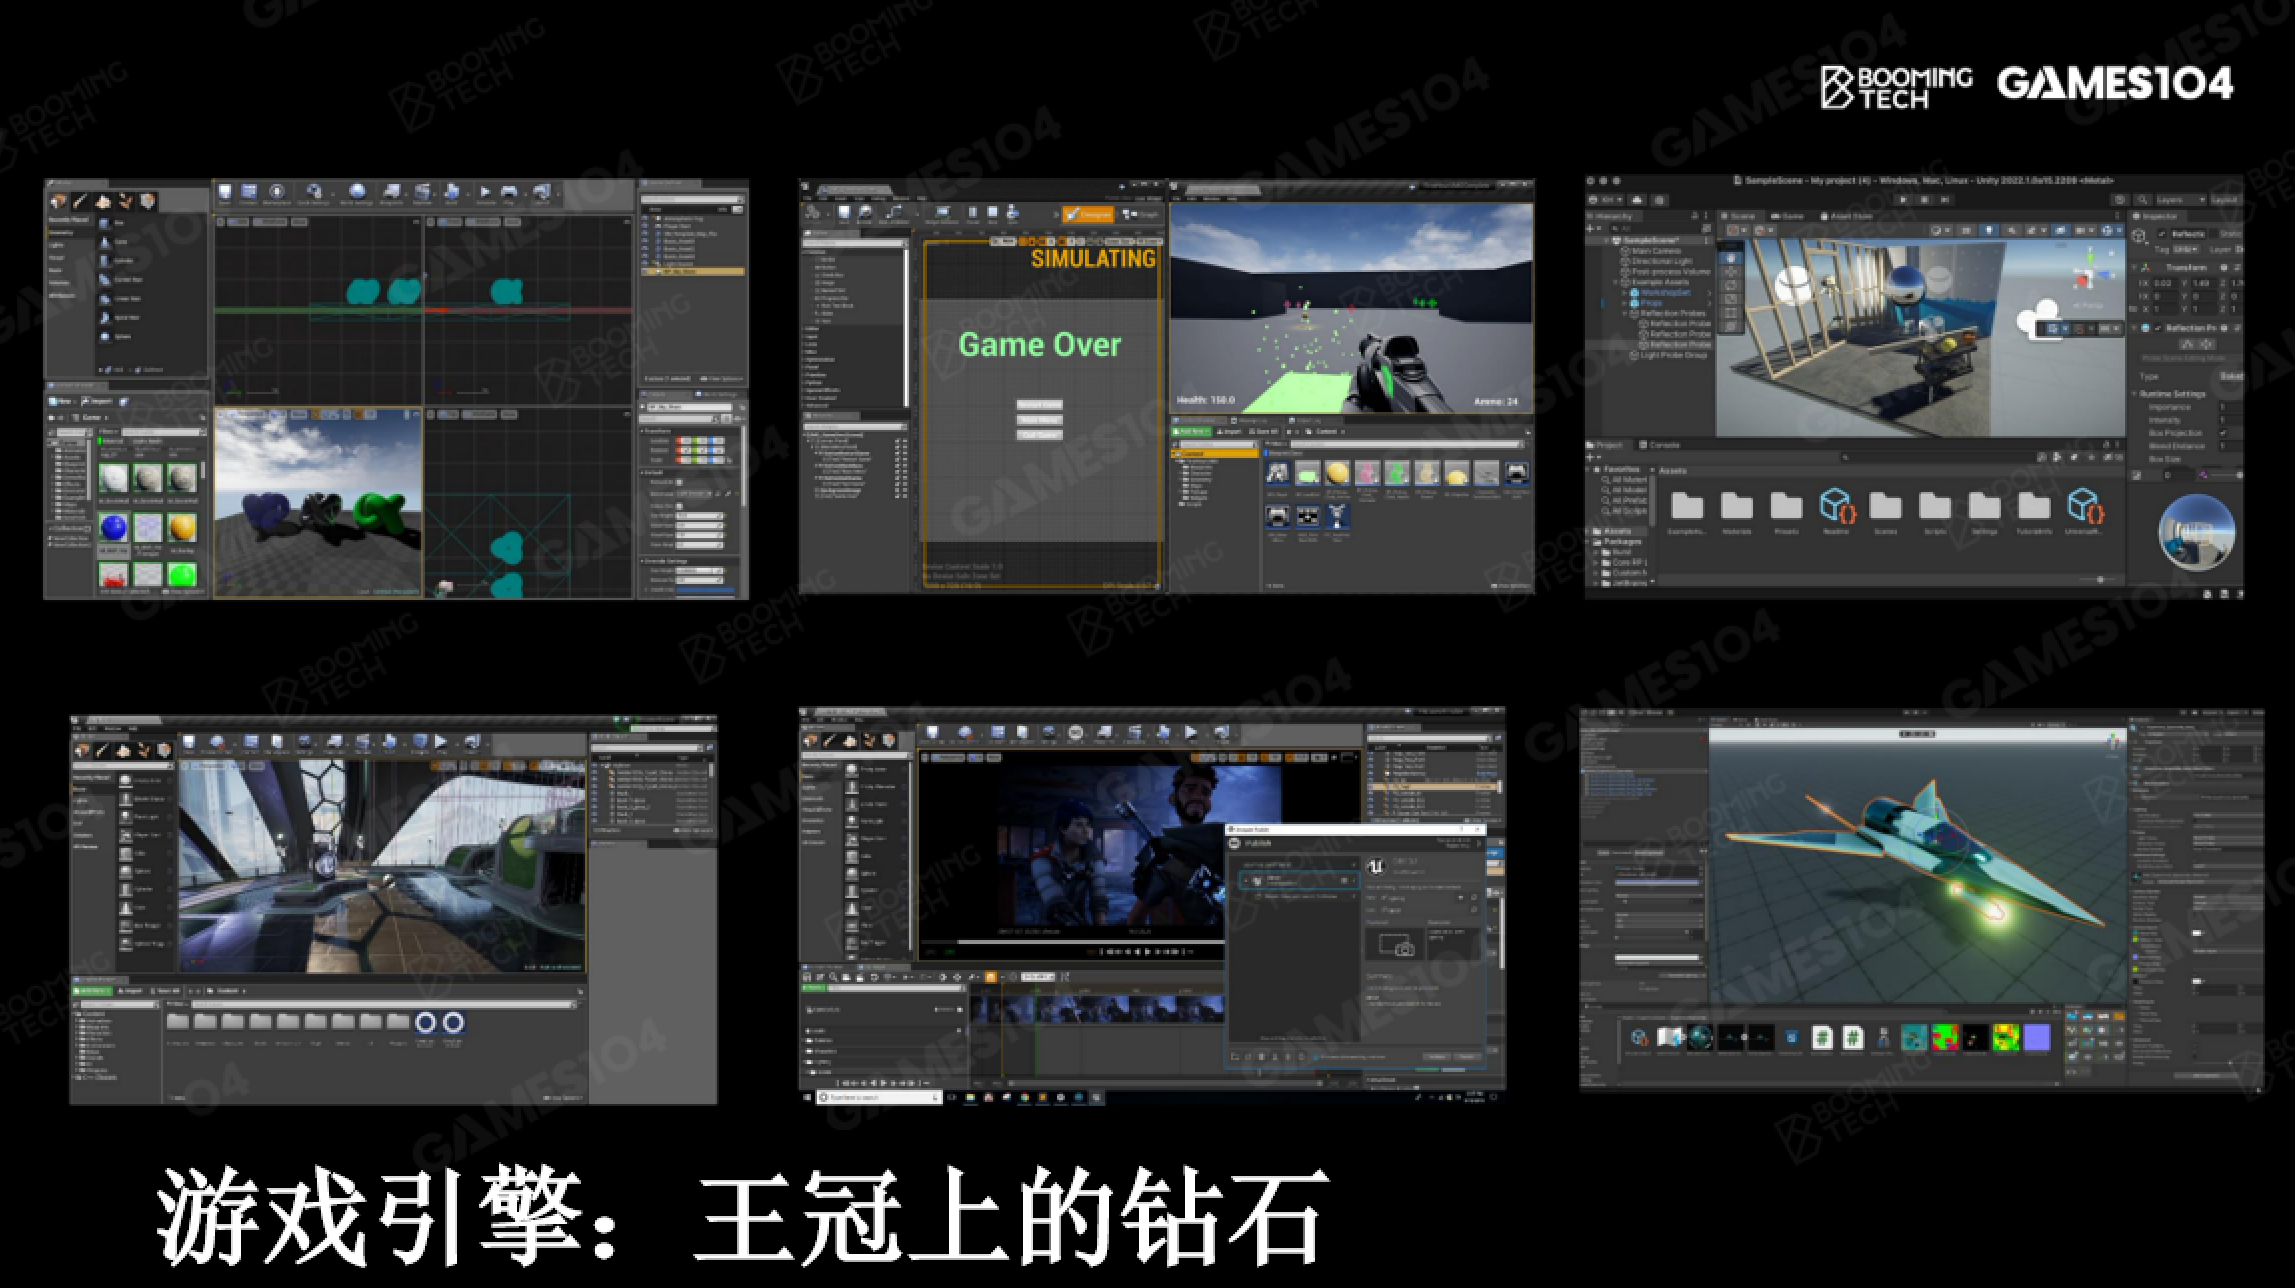Viewport: 2295px width, 1288px height.
Task: Uncheck the Box Projection checkbox in Inspector
Action: 2222,433
